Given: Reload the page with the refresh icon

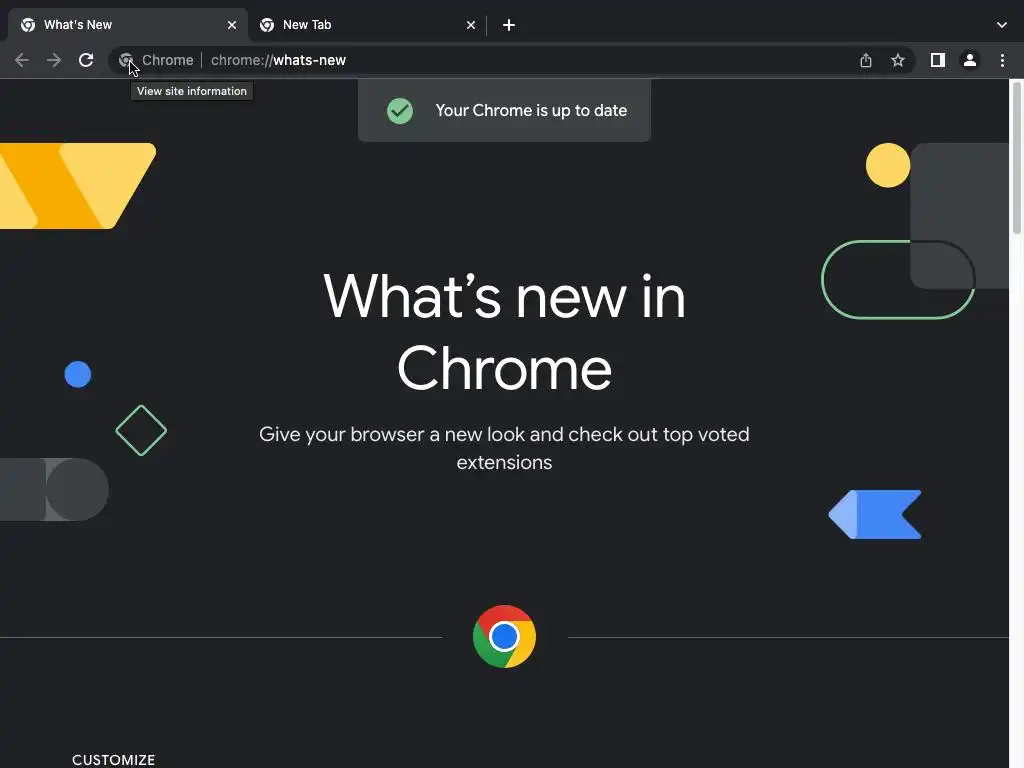Looking at the screenshot, I should click(86, 60).
